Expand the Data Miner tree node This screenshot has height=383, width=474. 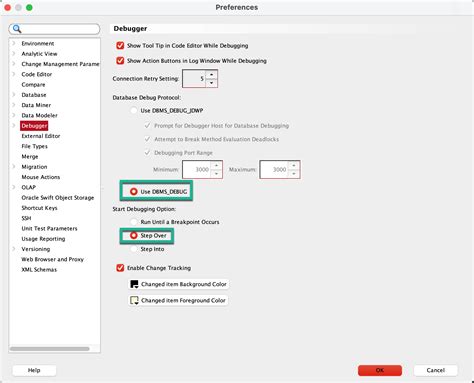[x=14, y=105]
